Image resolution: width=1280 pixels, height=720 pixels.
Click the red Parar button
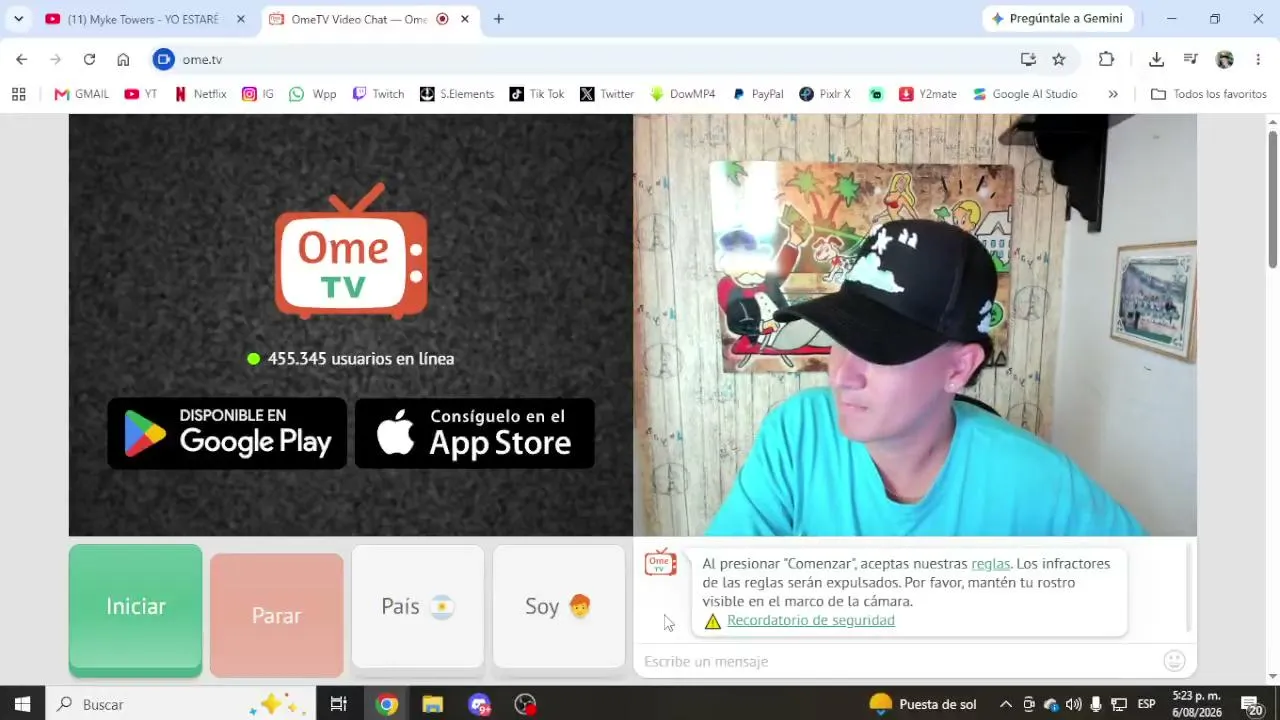pyautogui.click(x=277, y=615)
